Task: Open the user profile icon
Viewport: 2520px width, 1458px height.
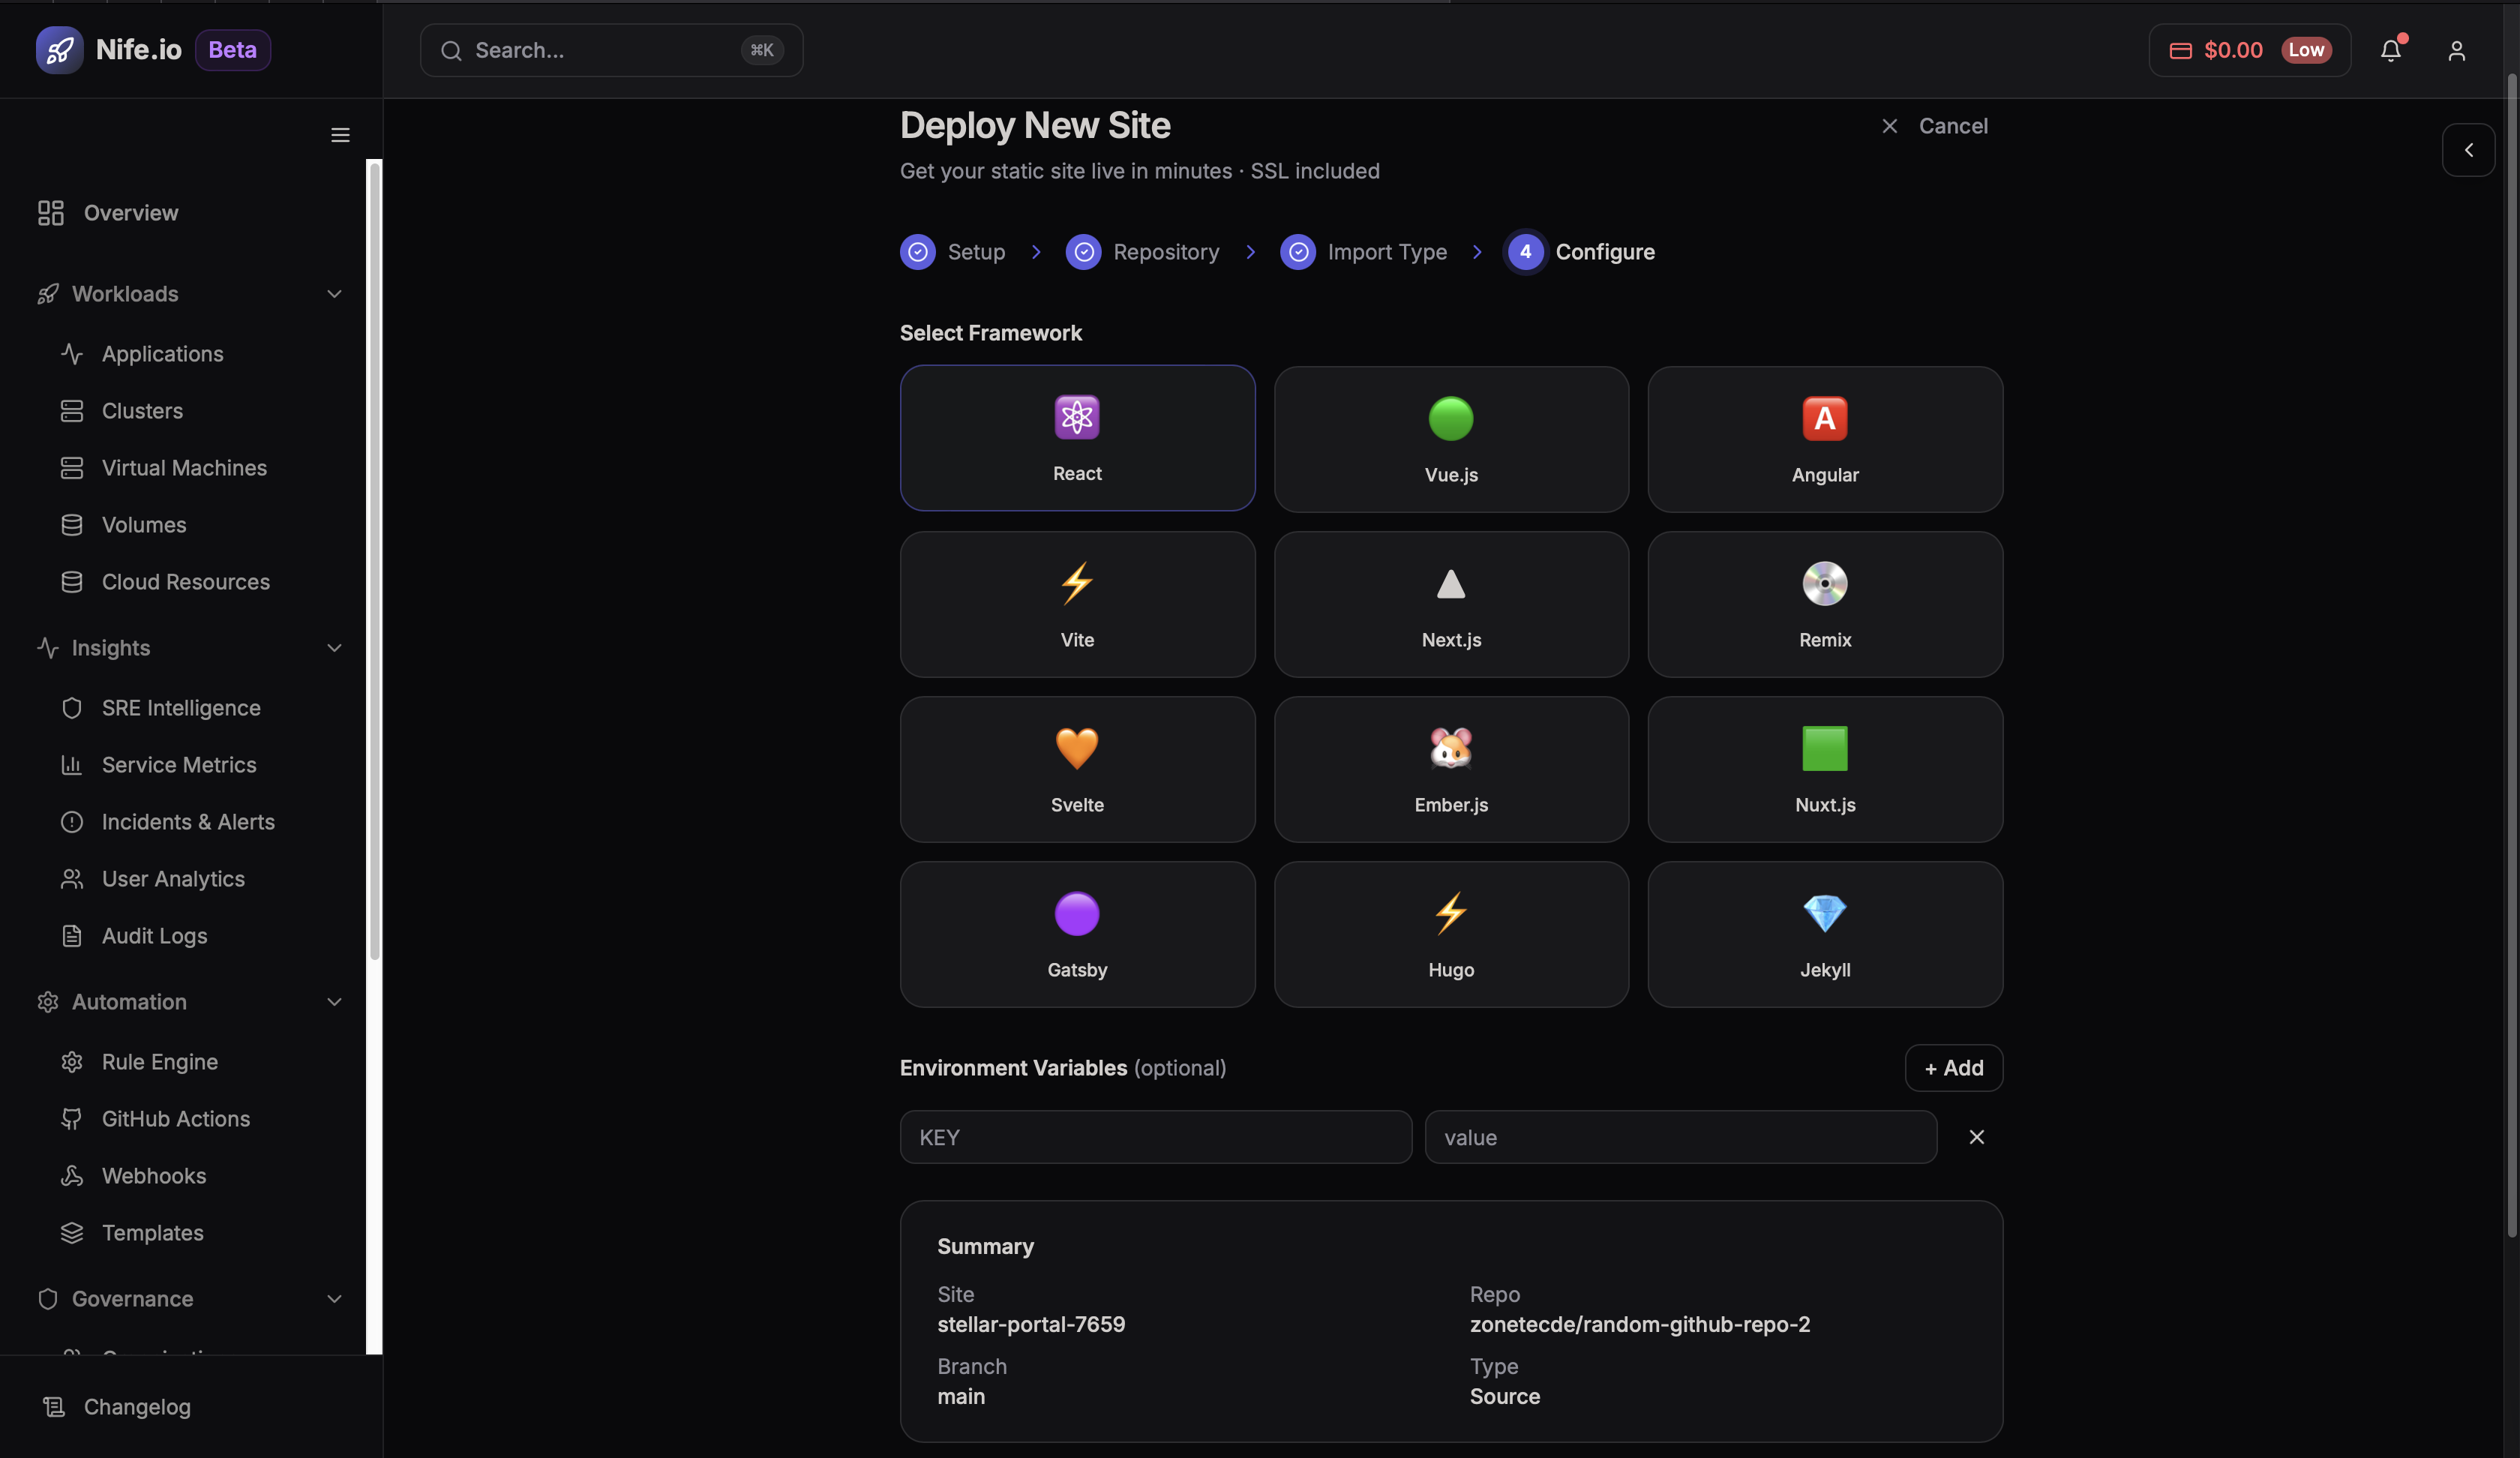Action: point(2456,50)
